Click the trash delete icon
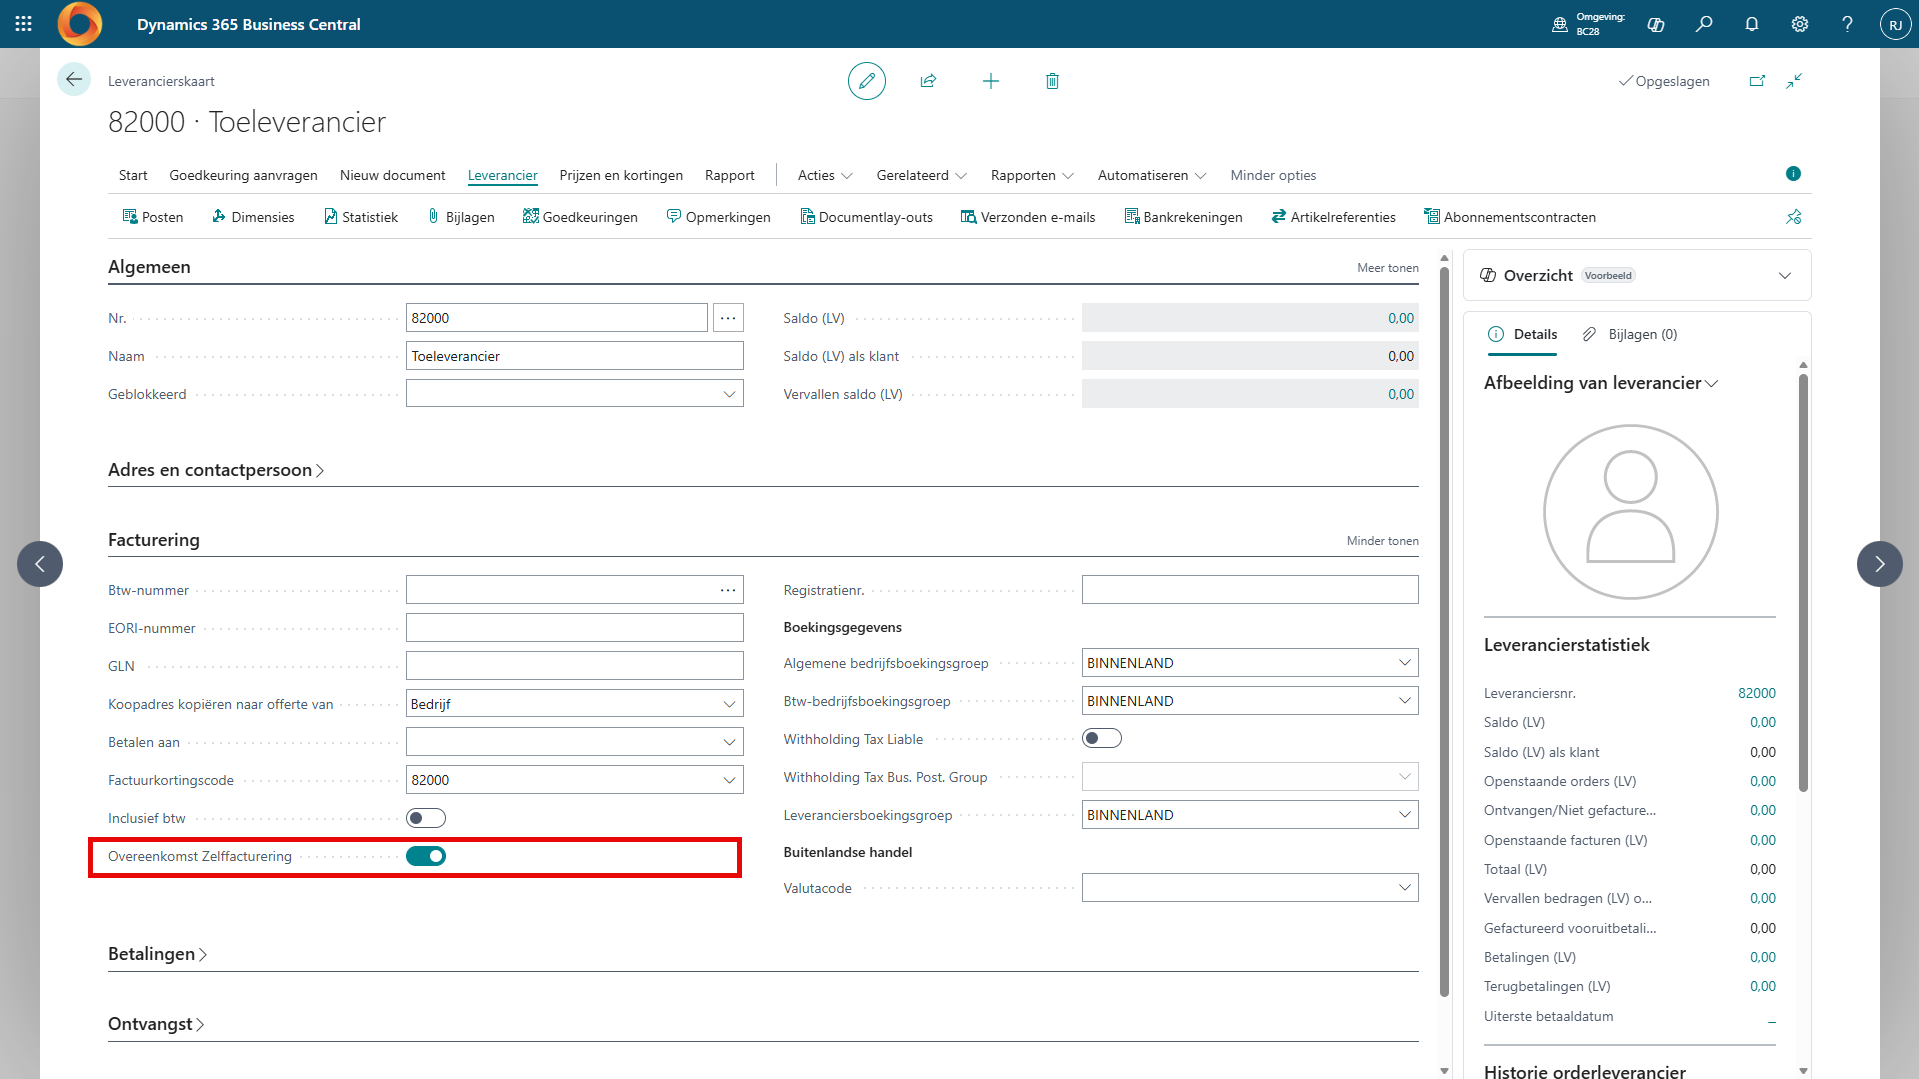Image resolution: width=1919 pixels, height=1079 pixels. [x=1052, y=81]
